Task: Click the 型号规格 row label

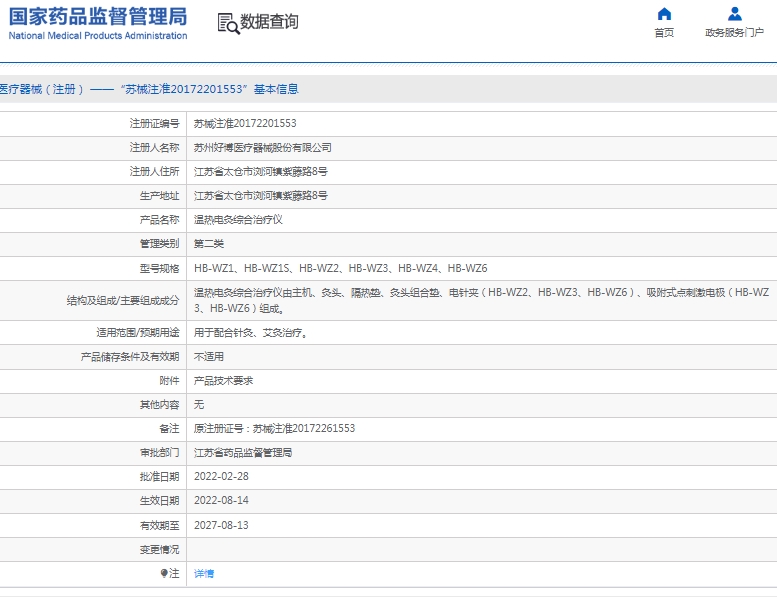Action: pyautogui.click(x=159, y=269)
